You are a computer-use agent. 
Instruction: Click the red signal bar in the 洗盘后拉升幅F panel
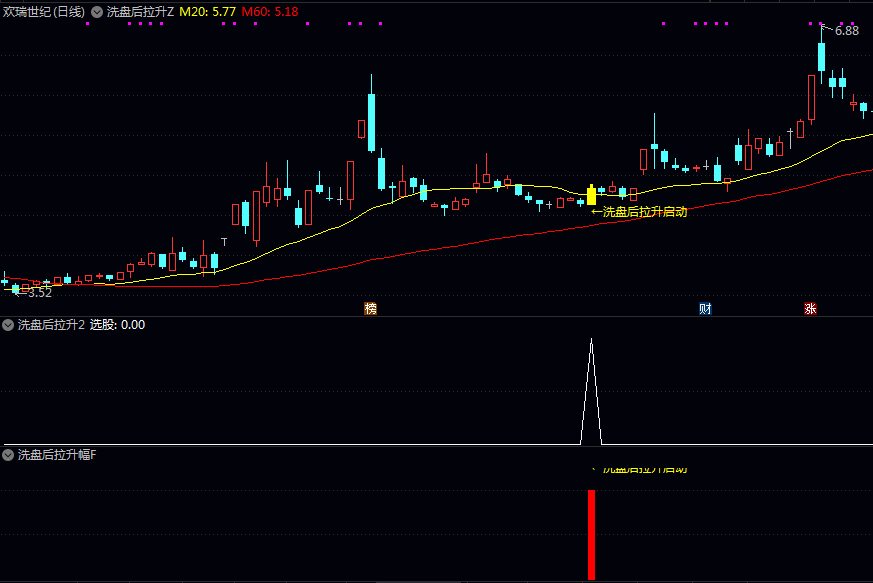(591, 535)
